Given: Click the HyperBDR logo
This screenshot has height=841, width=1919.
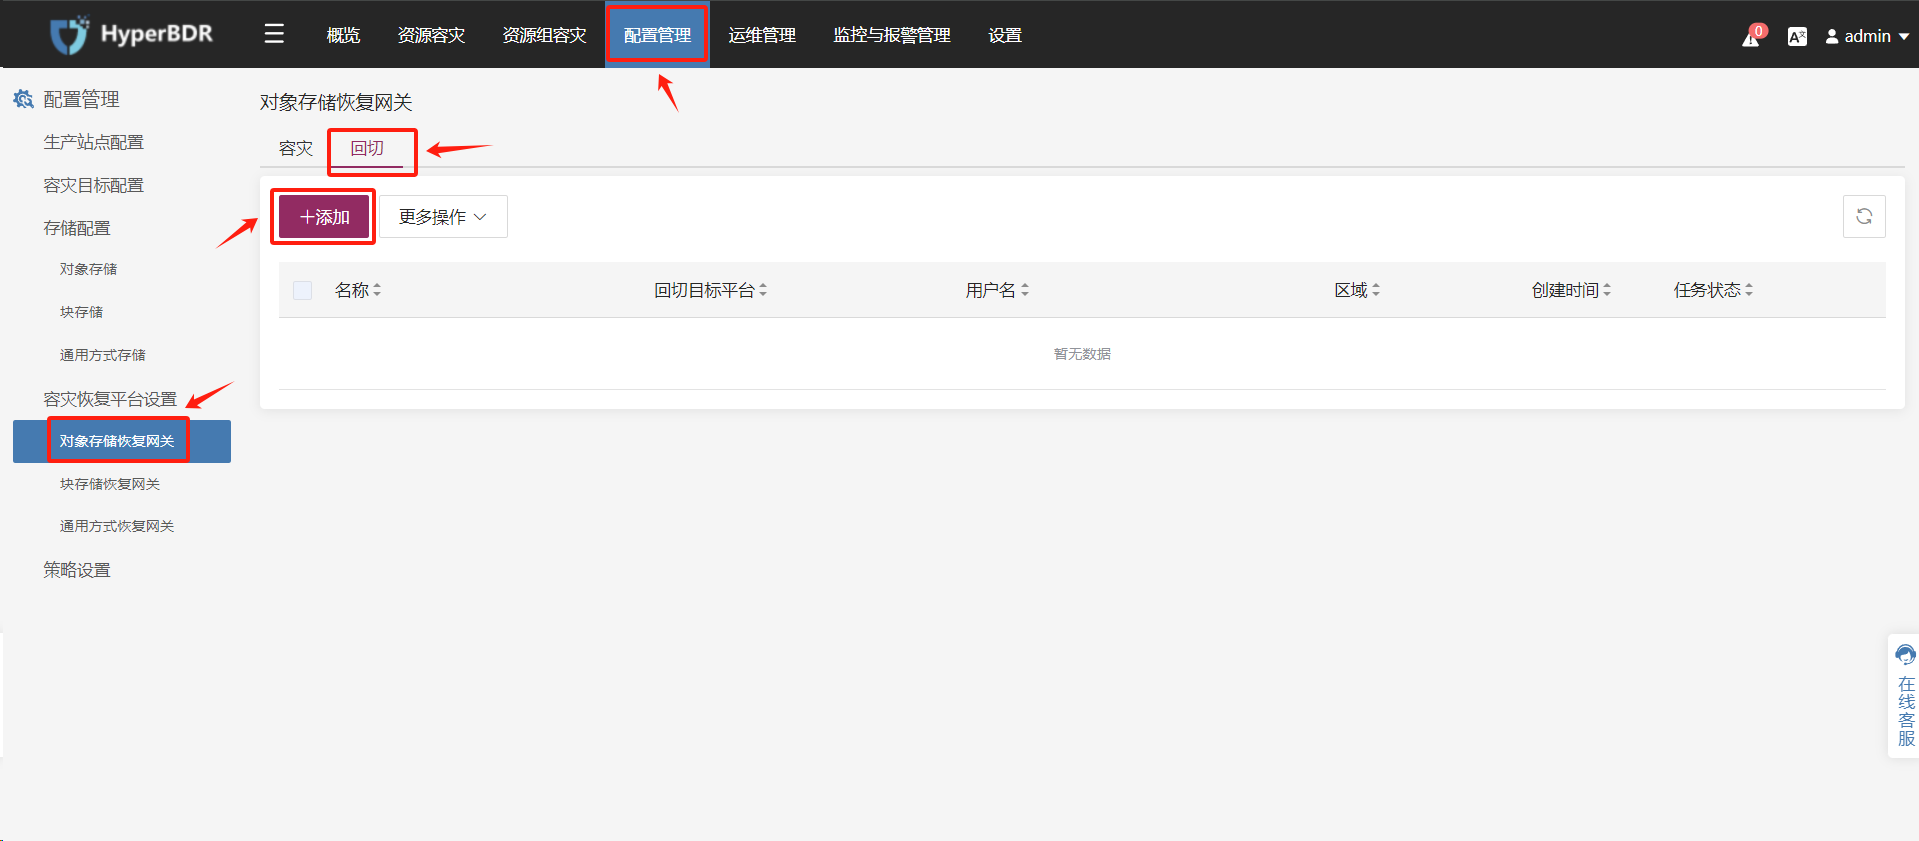Looking at the screenshot, I should 131,35.
